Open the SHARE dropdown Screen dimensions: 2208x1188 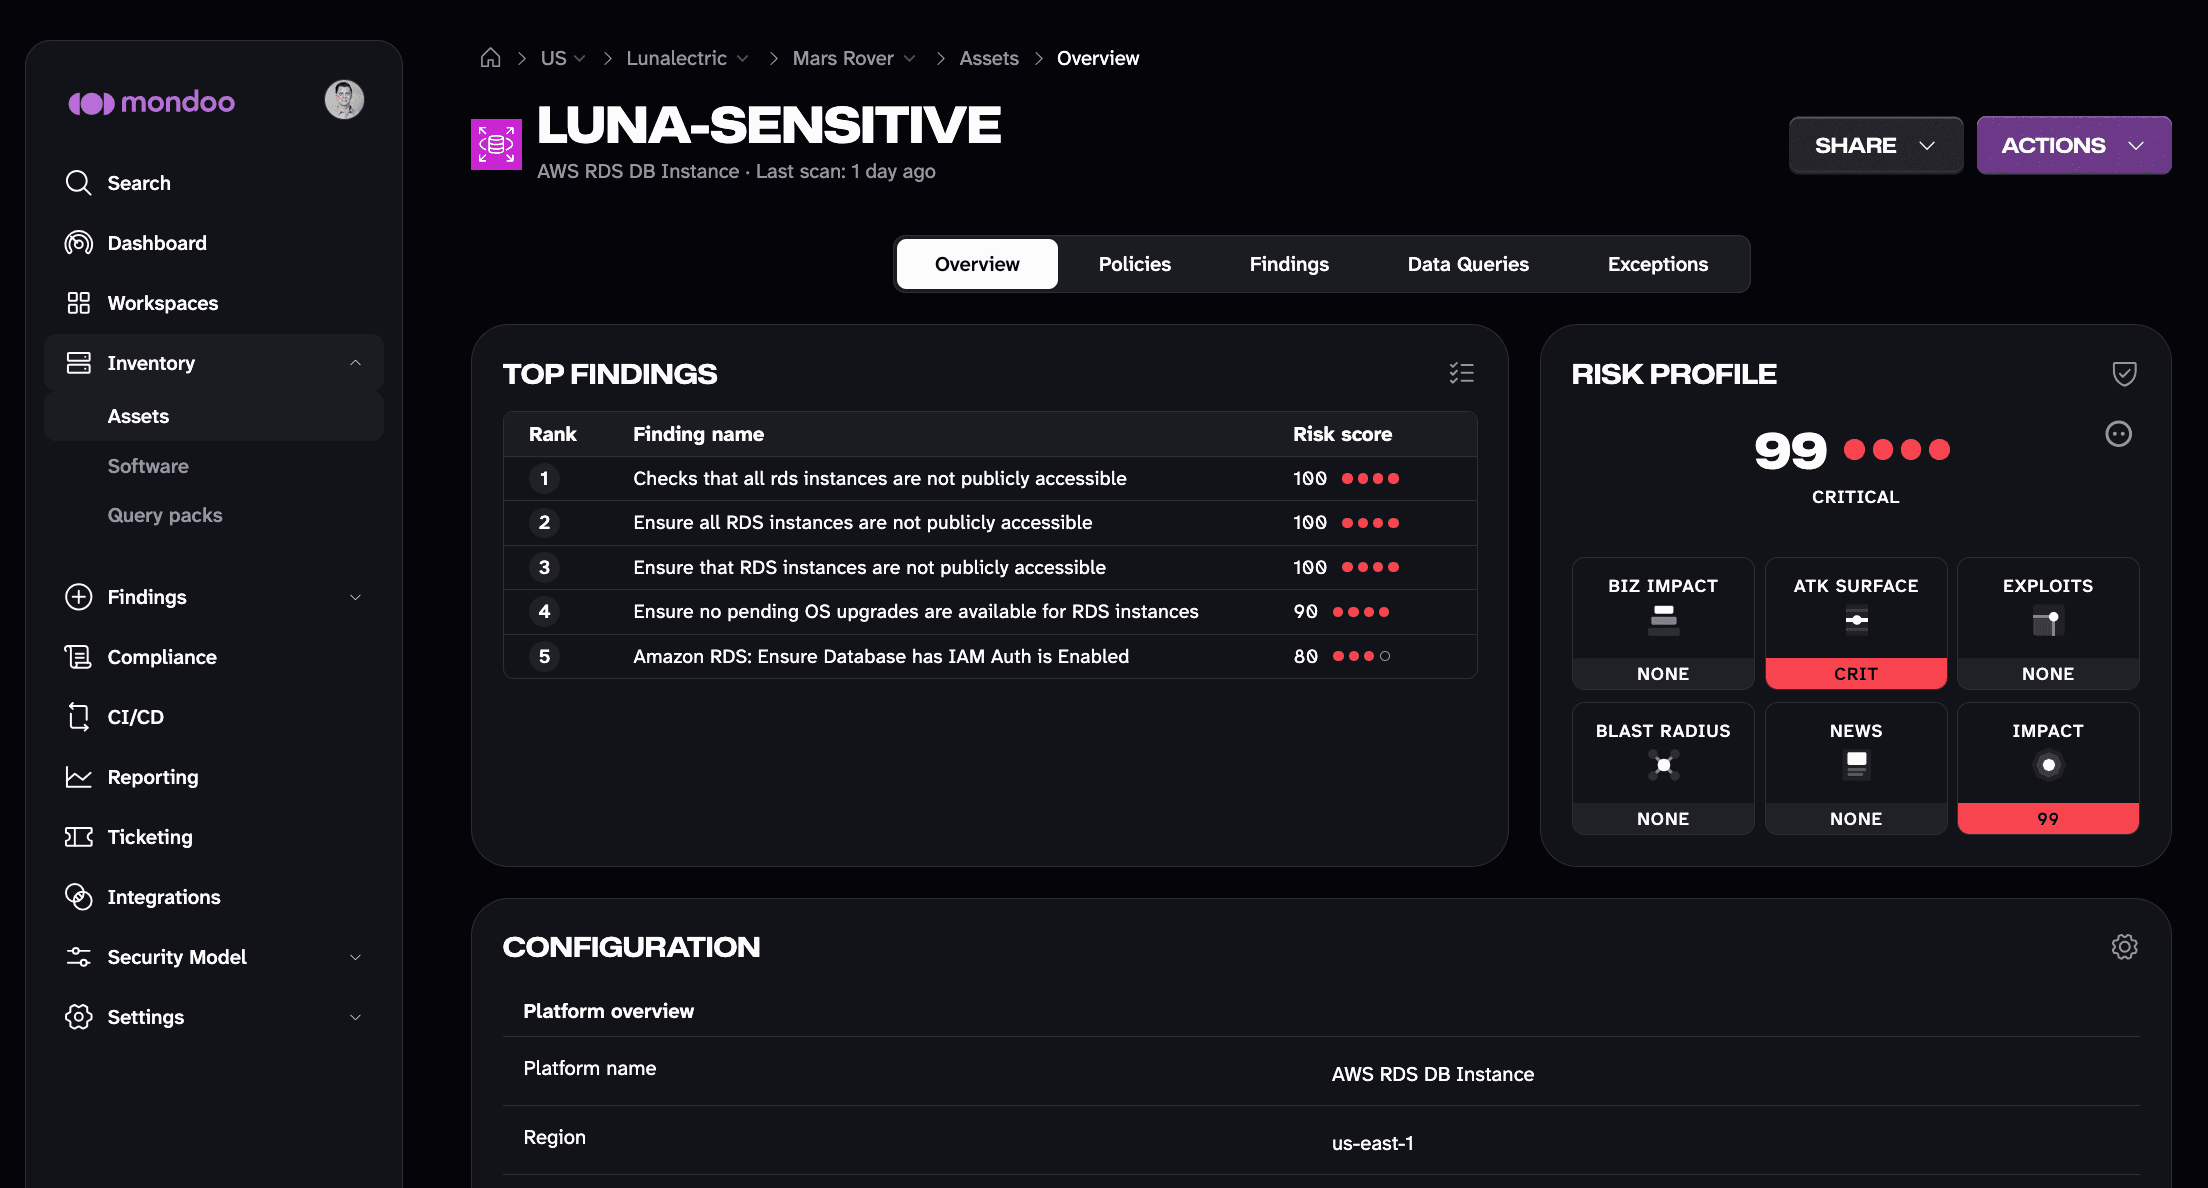point(1875,145)
